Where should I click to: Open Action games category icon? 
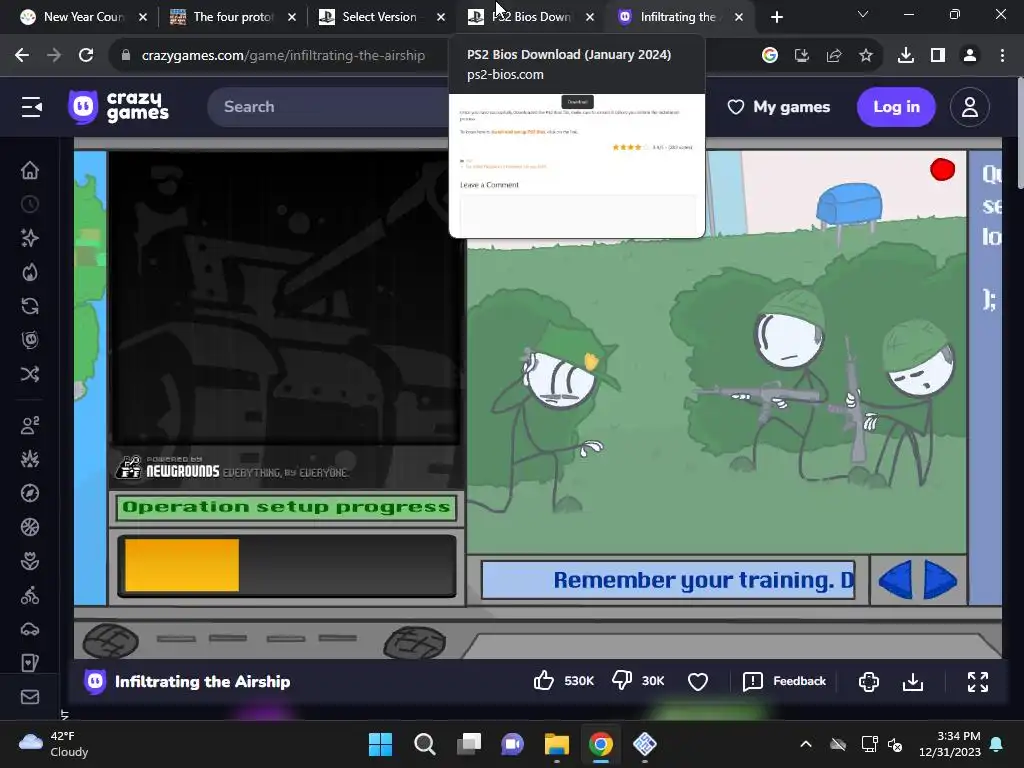point(29,459)
